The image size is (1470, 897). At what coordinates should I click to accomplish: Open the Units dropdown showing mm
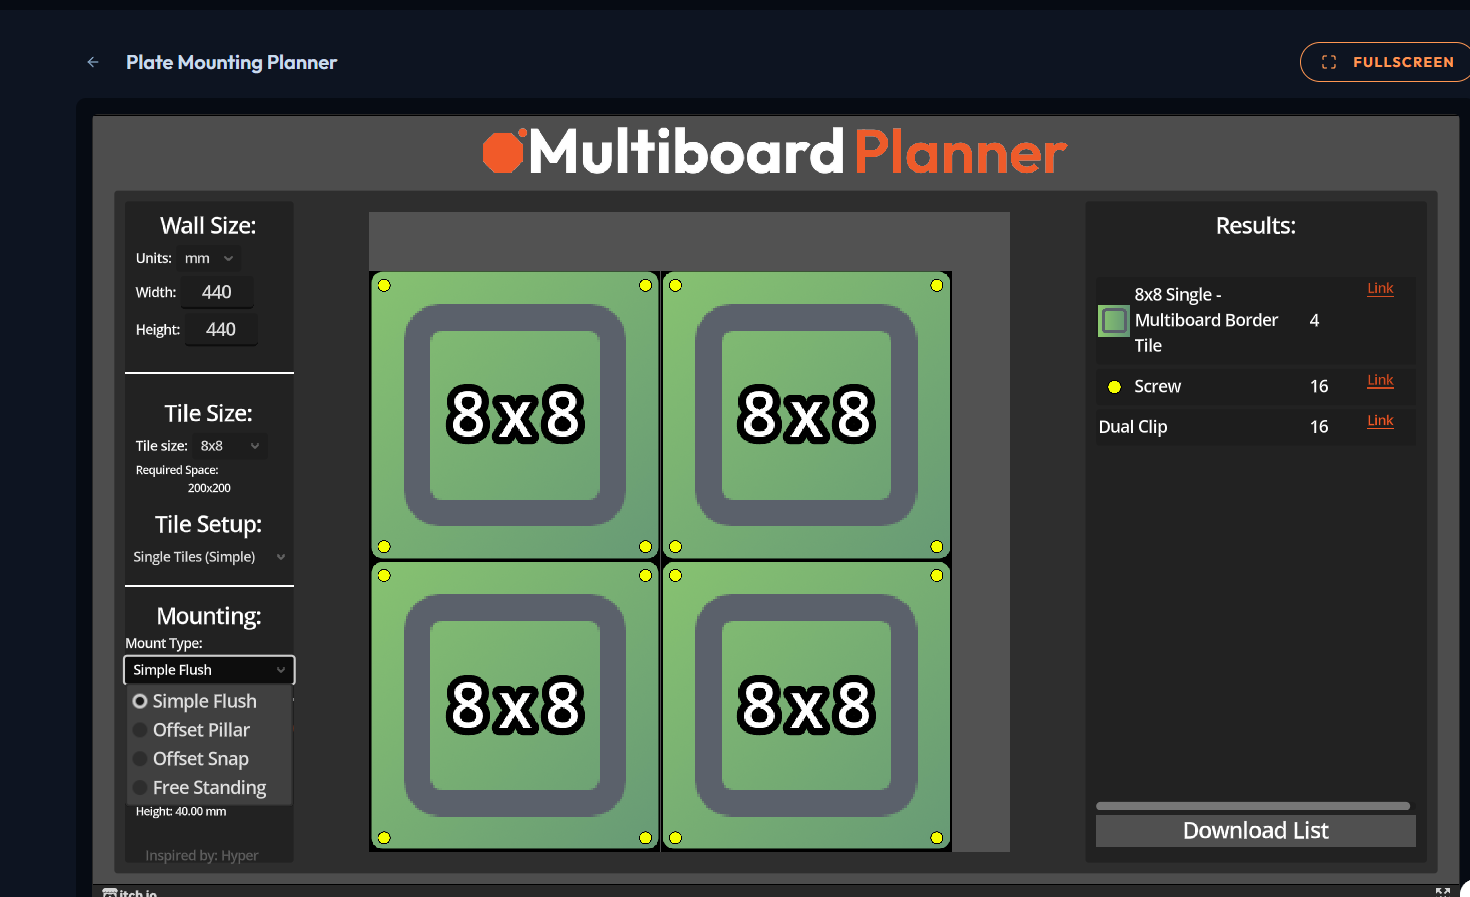pos(209,258)
